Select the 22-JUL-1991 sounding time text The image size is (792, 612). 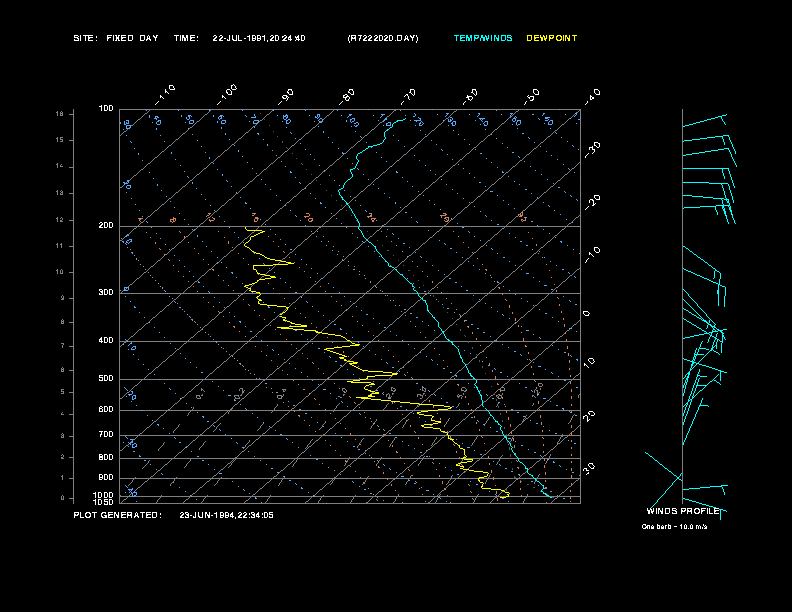tap(259, 38)
